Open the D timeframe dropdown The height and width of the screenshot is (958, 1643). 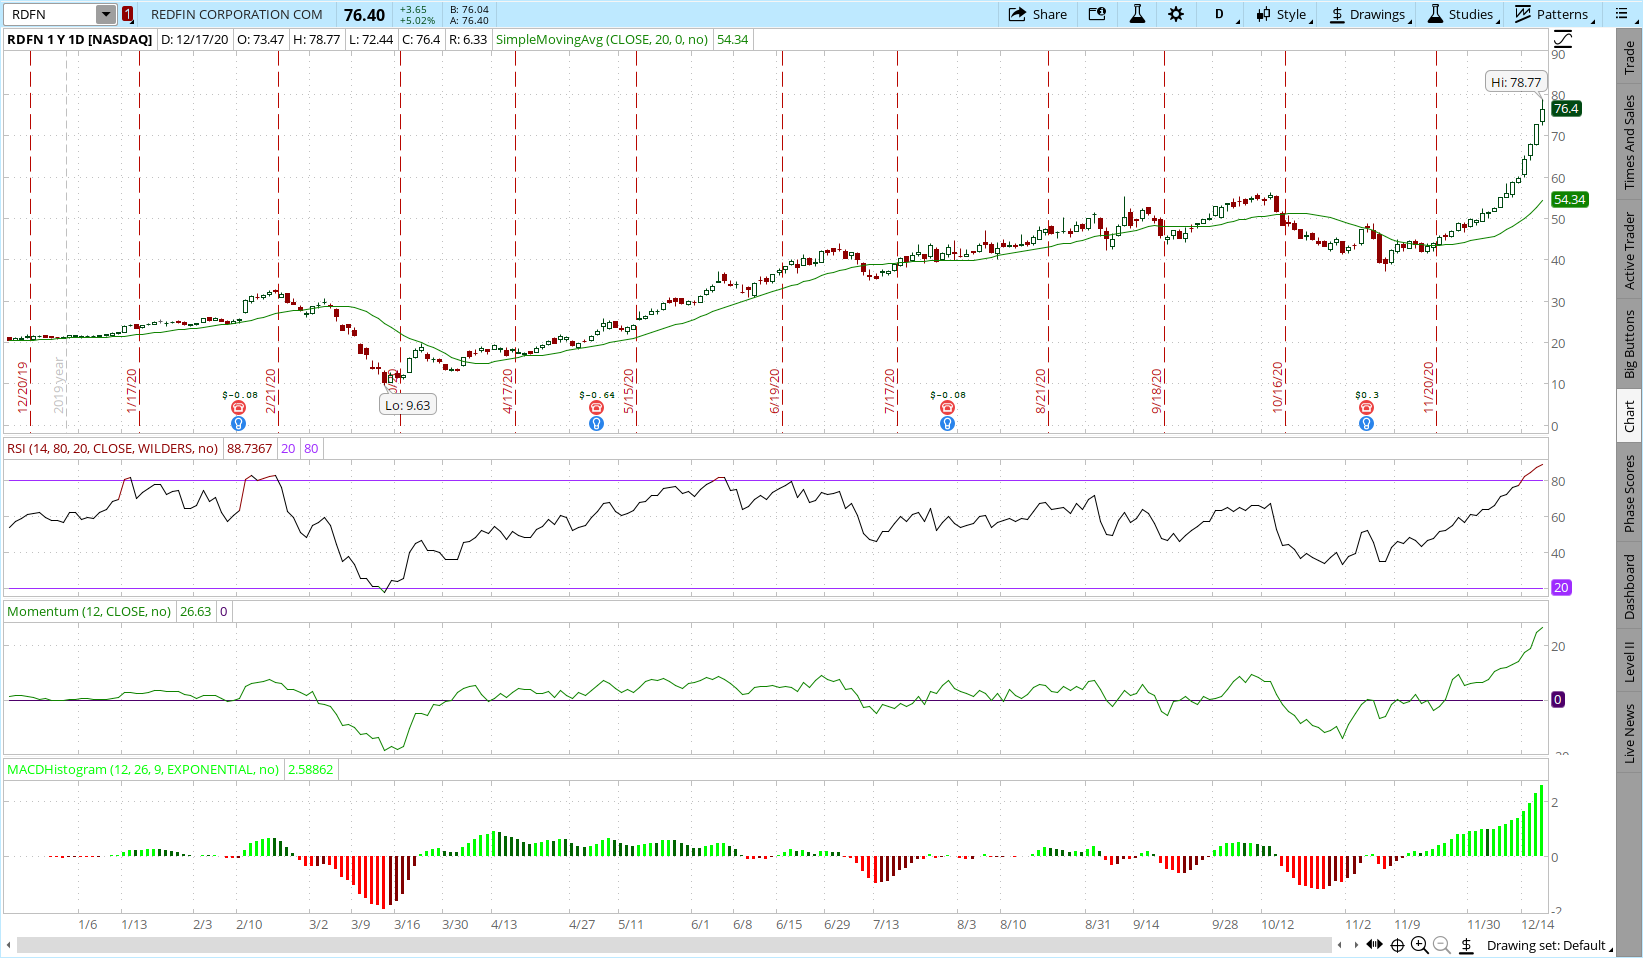pos(1220,14)
